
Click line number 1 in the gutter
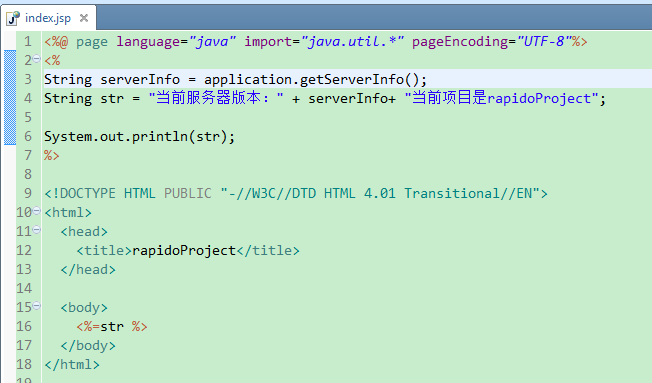(27, 42)
